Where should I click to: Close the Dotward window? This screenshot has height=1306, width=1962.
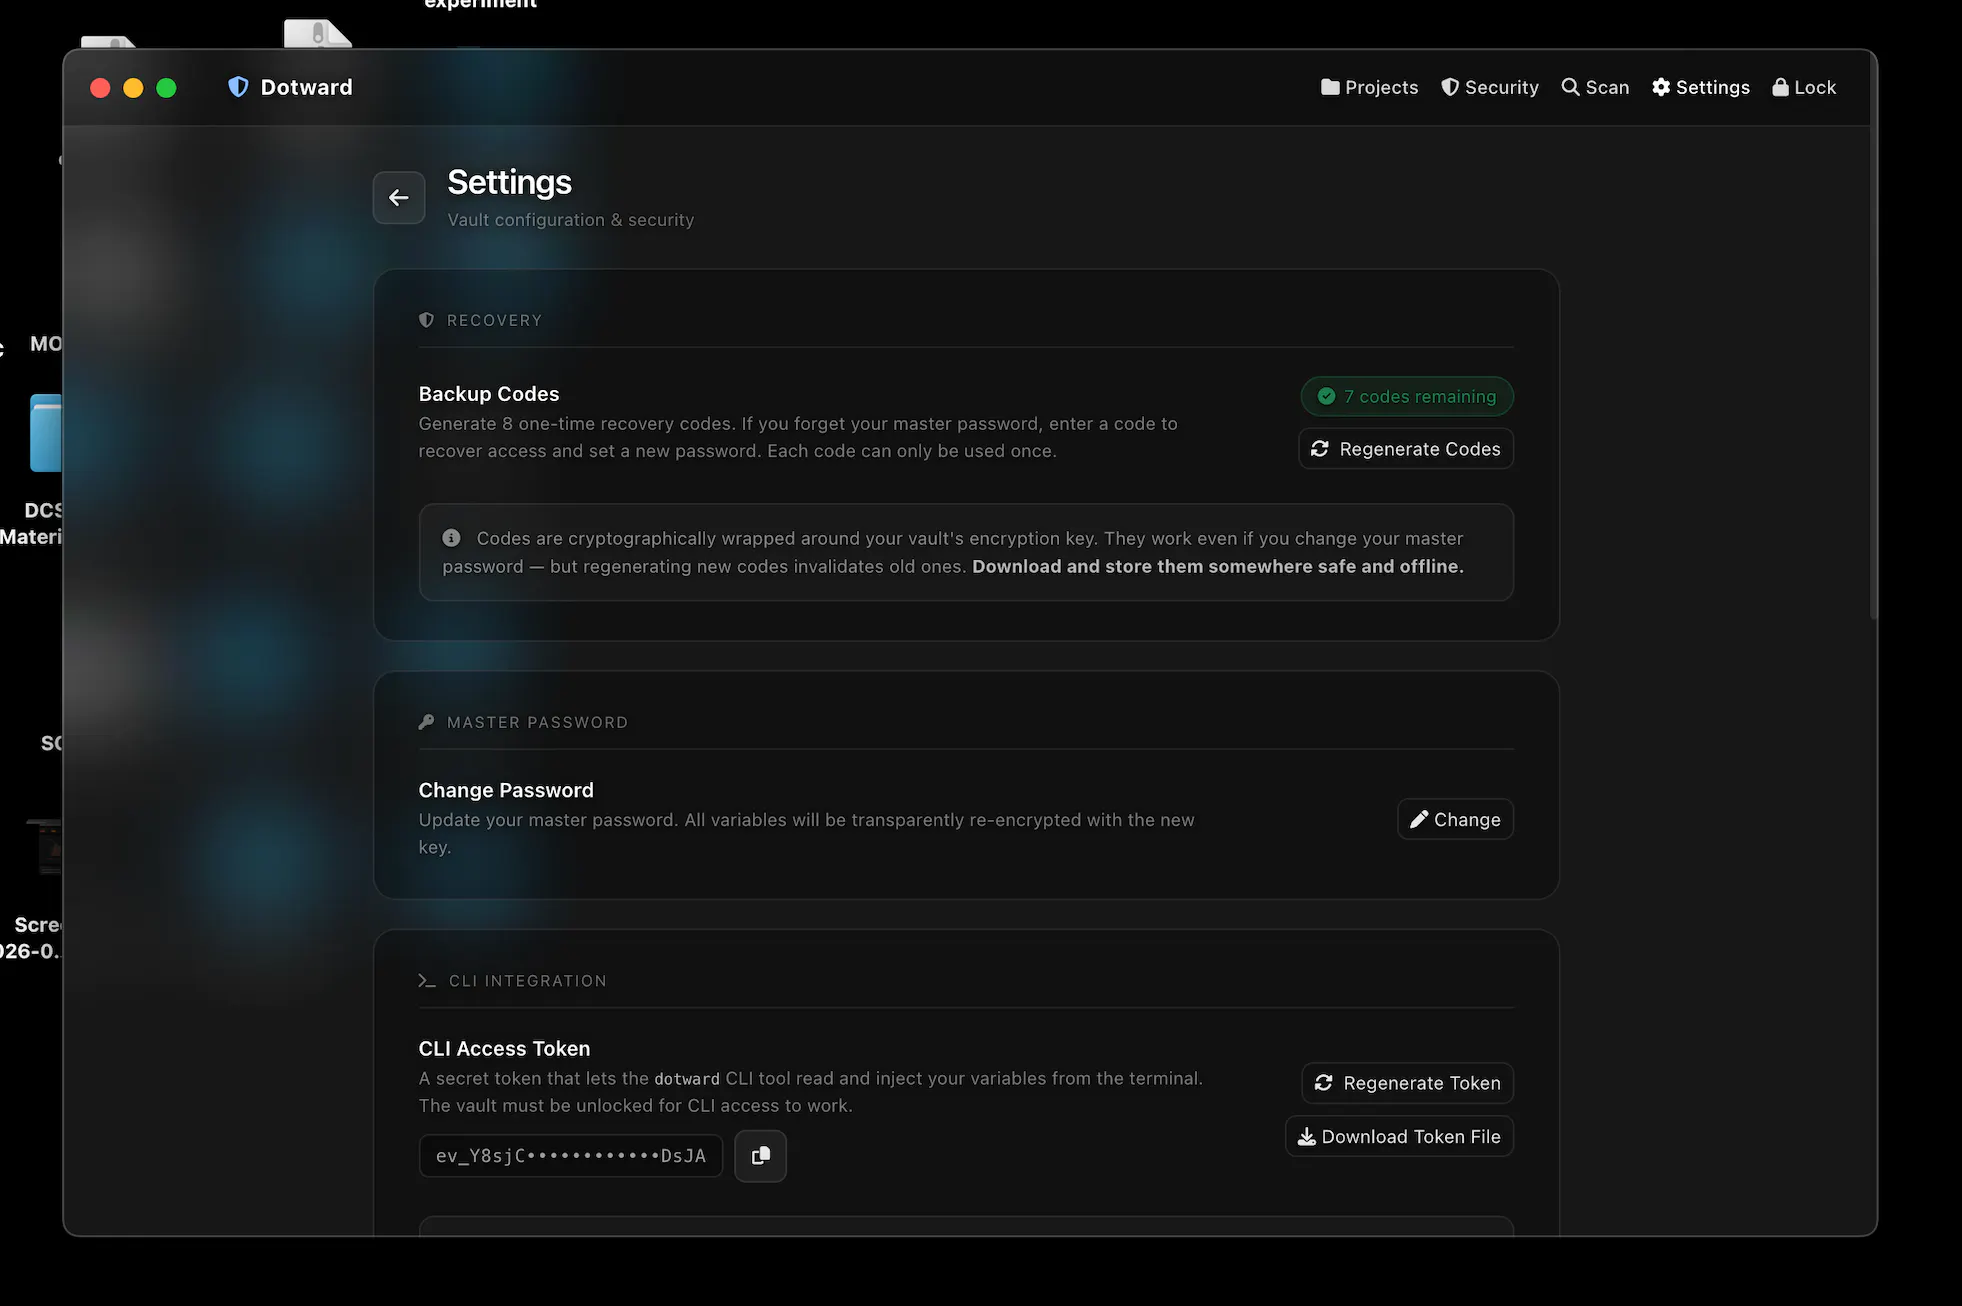(100, 88)
